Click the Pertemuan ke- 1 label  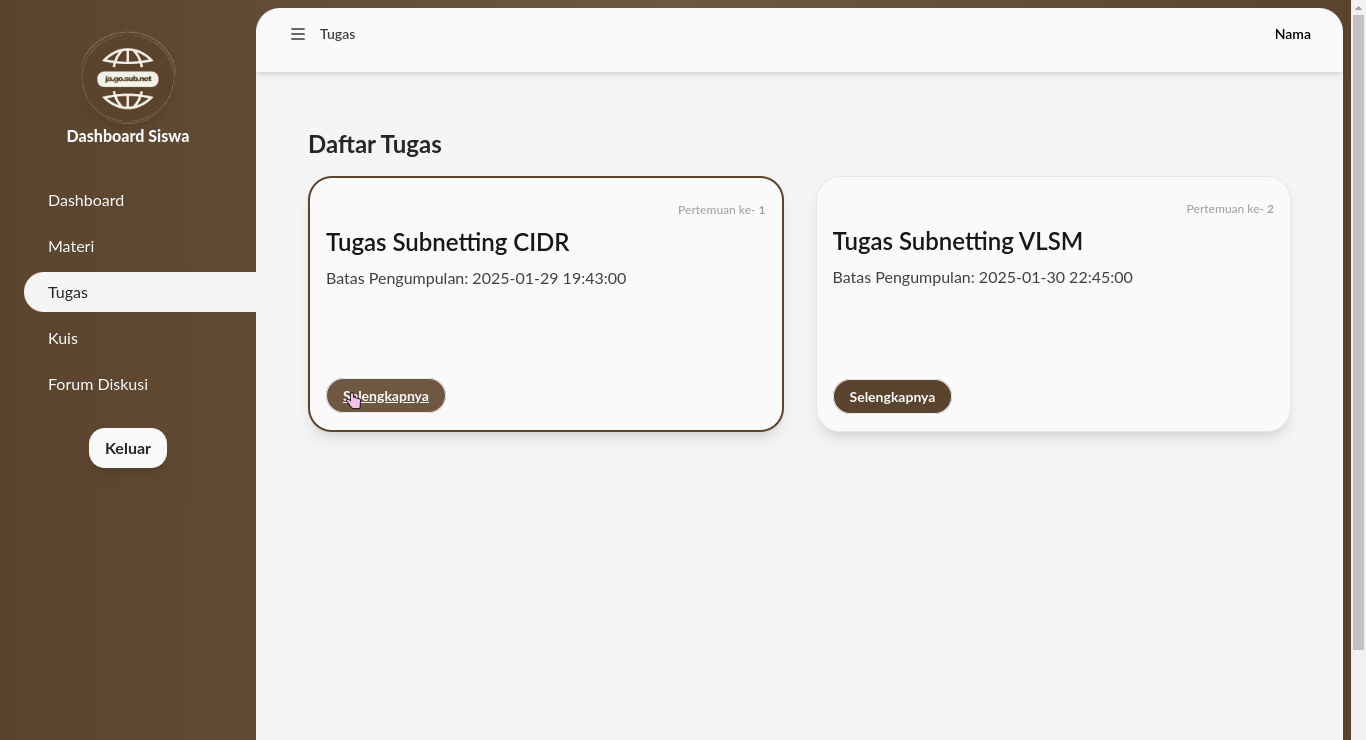point(721,210)
